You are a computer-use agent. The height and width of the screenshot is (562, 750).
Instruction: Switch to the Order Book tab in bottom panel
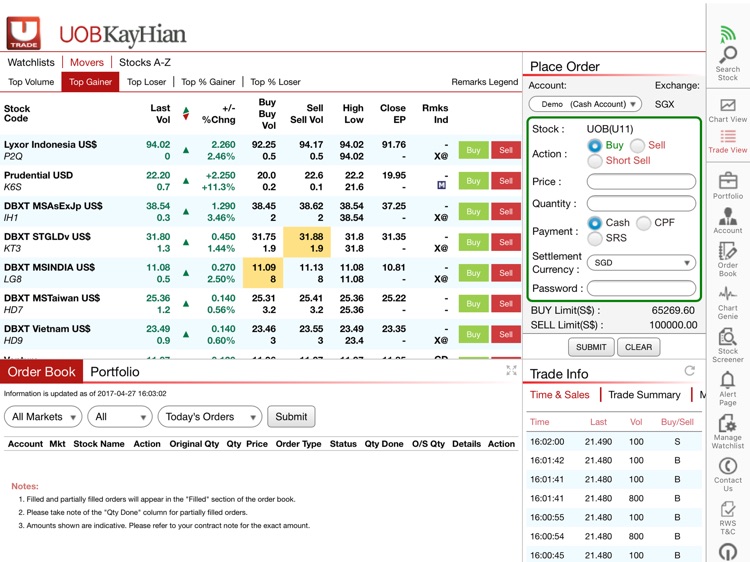tap(42, 372)
